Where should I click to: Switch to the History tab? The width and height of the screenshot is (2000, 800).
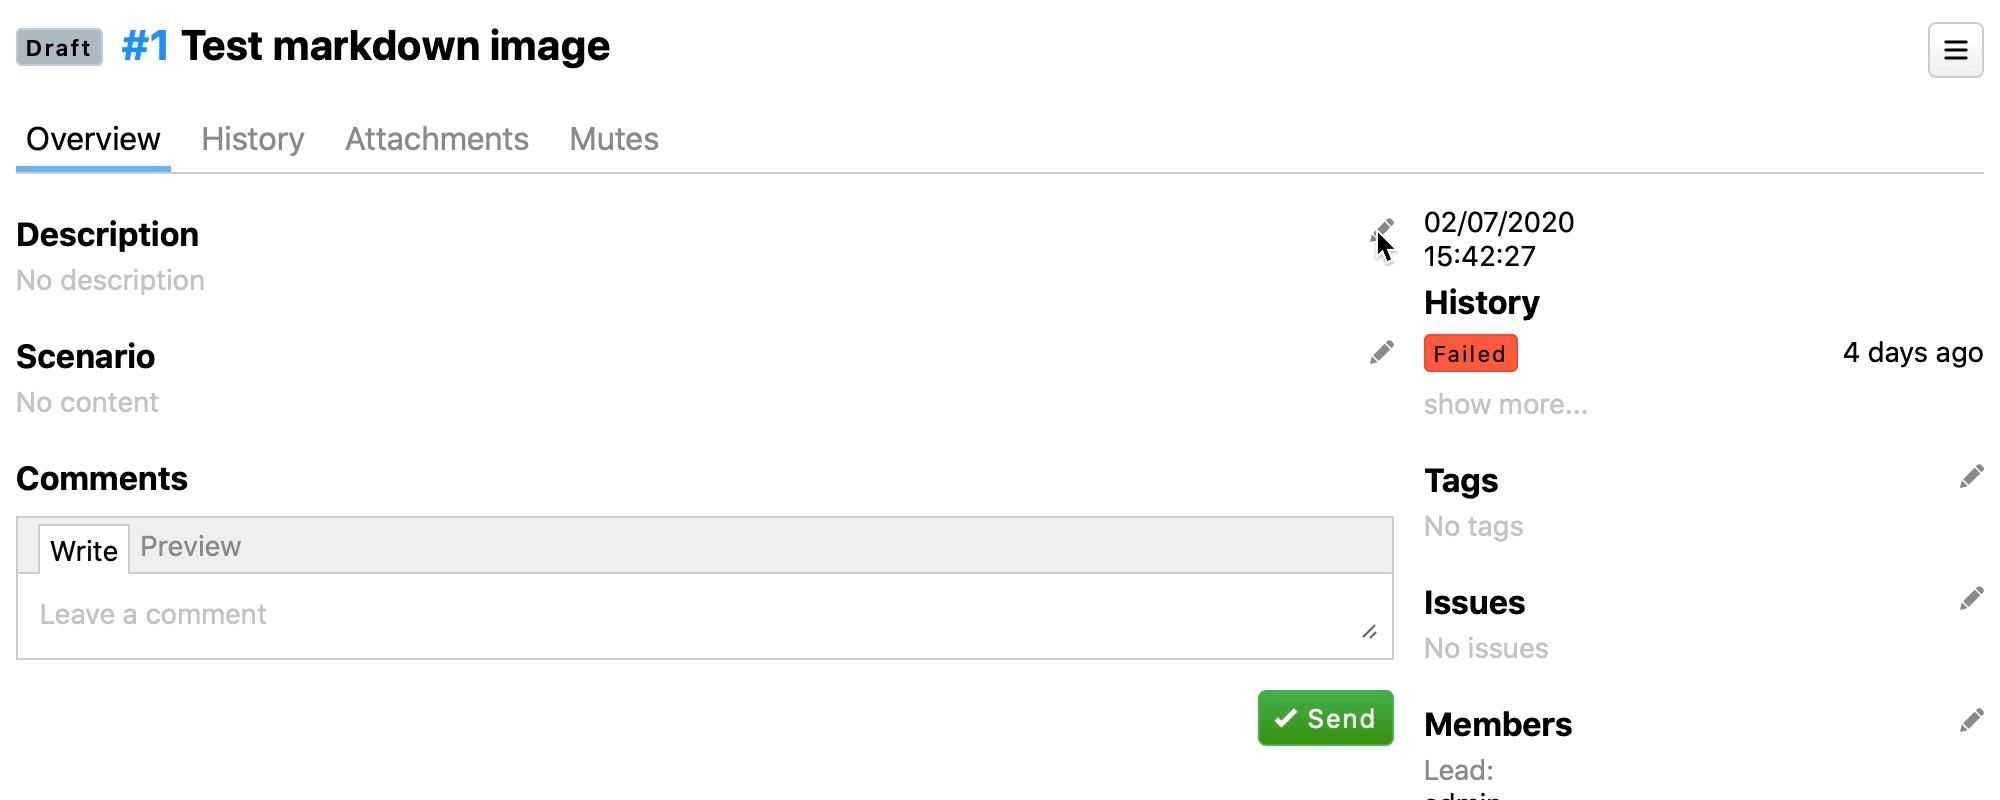253,139
